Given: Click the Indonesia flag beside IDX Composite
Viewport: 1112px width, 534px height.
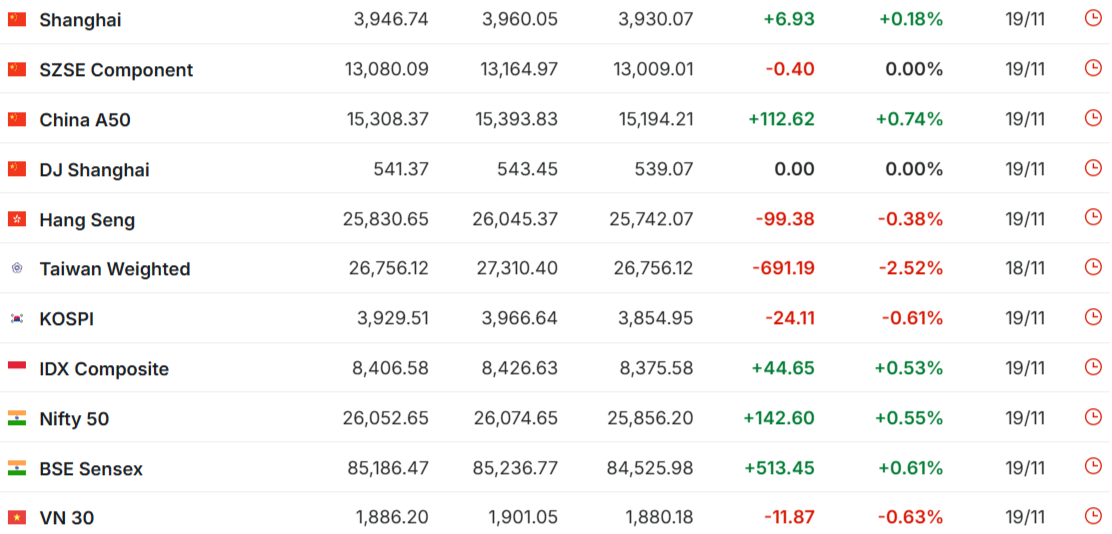Looking at the screenshot, I should pyautogui.click(x=17, y=368).
